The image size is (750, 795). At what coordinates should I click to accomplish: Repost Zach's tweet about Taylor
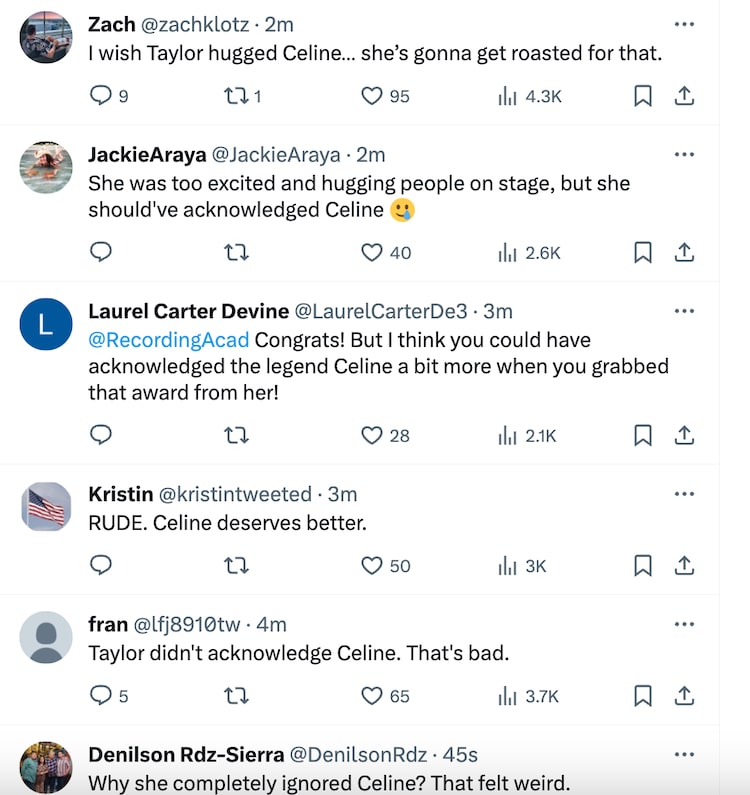pos(236,96)
